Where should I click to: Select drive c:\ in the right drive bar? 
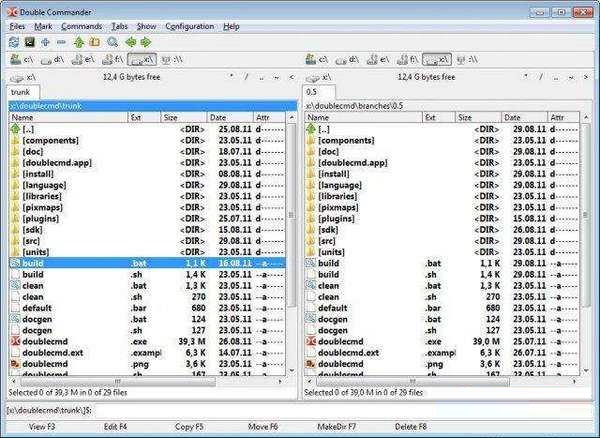(x=317, y=59)
